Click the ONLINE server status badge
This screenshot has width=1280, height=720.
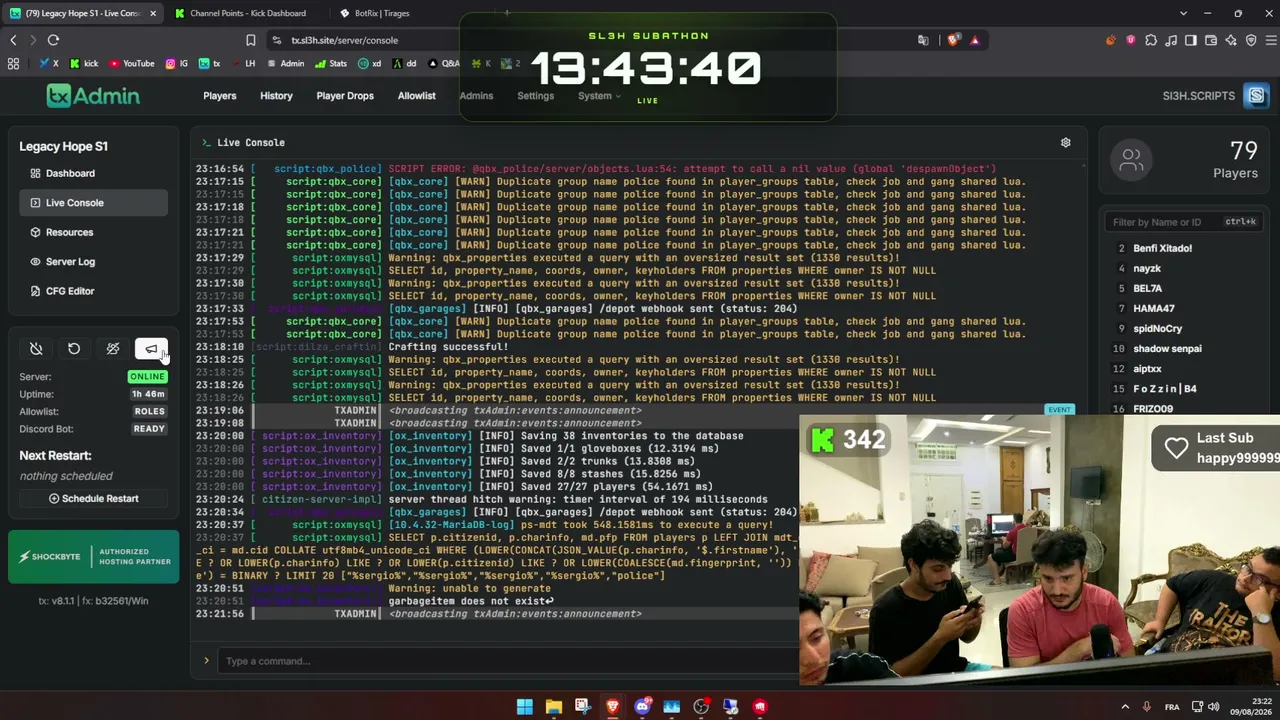pyautogui.click(x=147, y=377)
